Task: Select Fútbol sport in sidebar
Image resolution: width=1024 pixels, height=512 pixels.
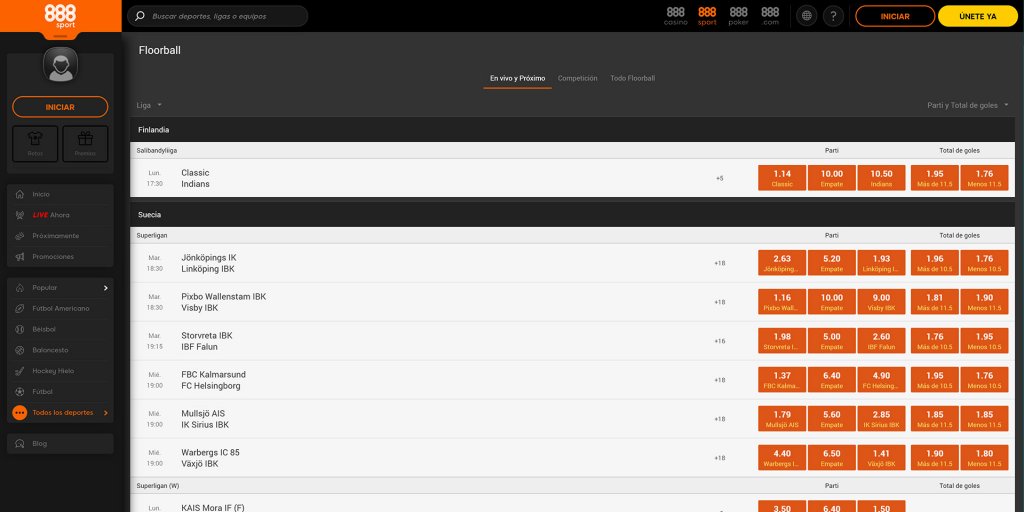Action: [x=60, y=392]
